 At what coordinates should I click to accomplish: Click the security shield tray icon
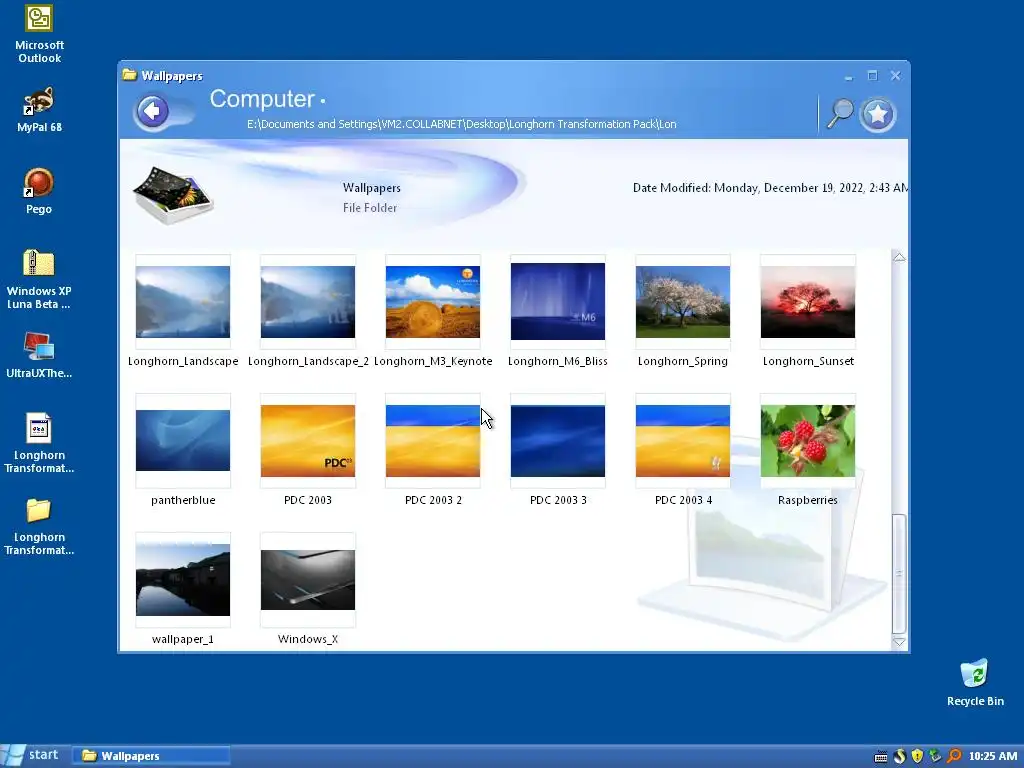[917, 756]
